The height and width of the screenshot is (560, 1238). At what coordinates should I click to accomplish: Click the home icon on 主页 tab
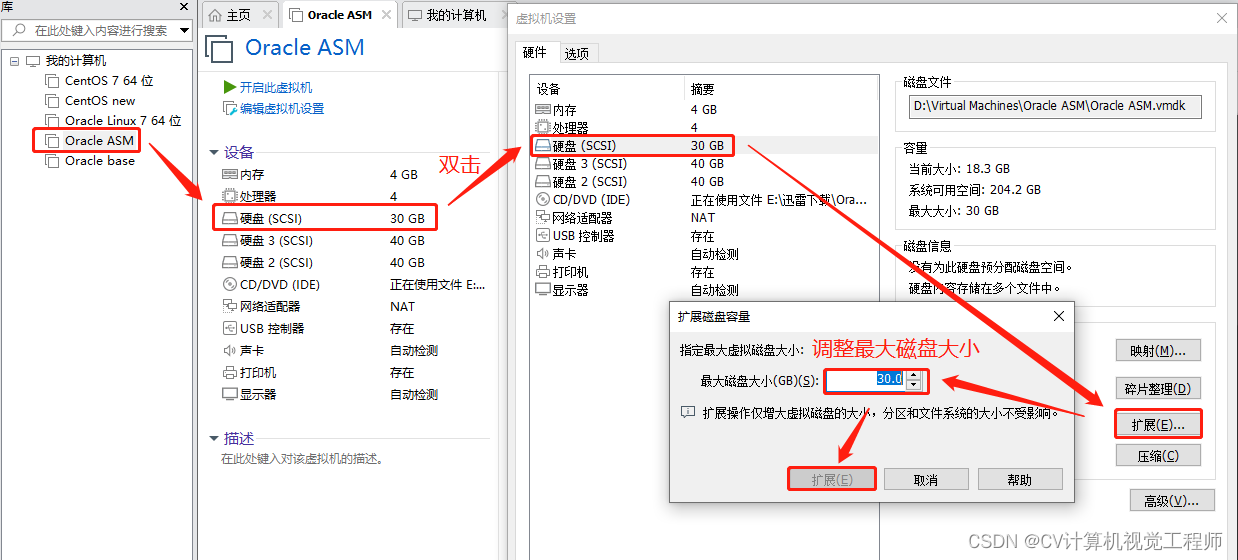(215, 15)
